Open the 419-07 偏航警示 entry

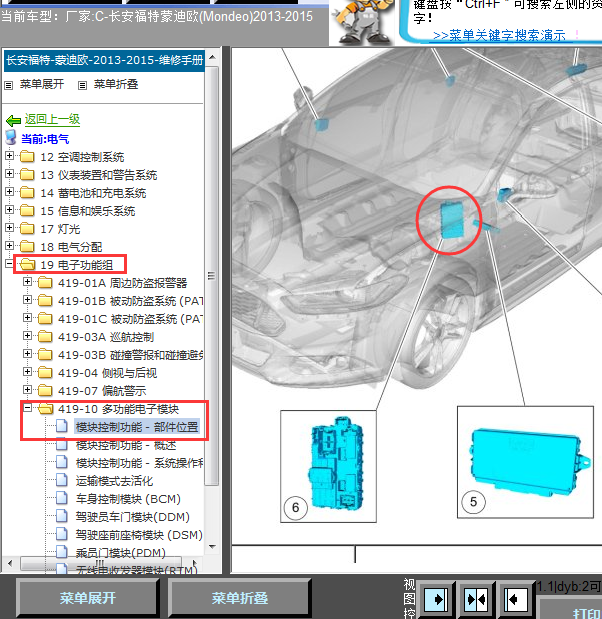[102, 391]
